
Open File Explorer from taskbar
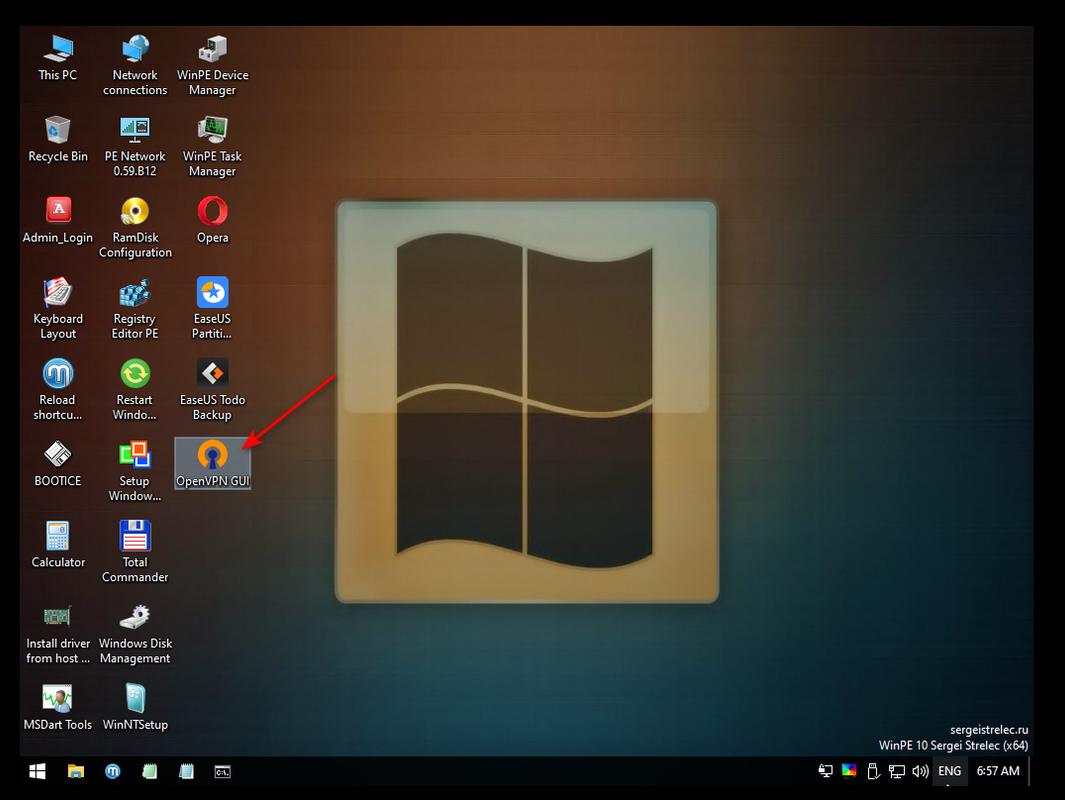click(x=75, y=771)
